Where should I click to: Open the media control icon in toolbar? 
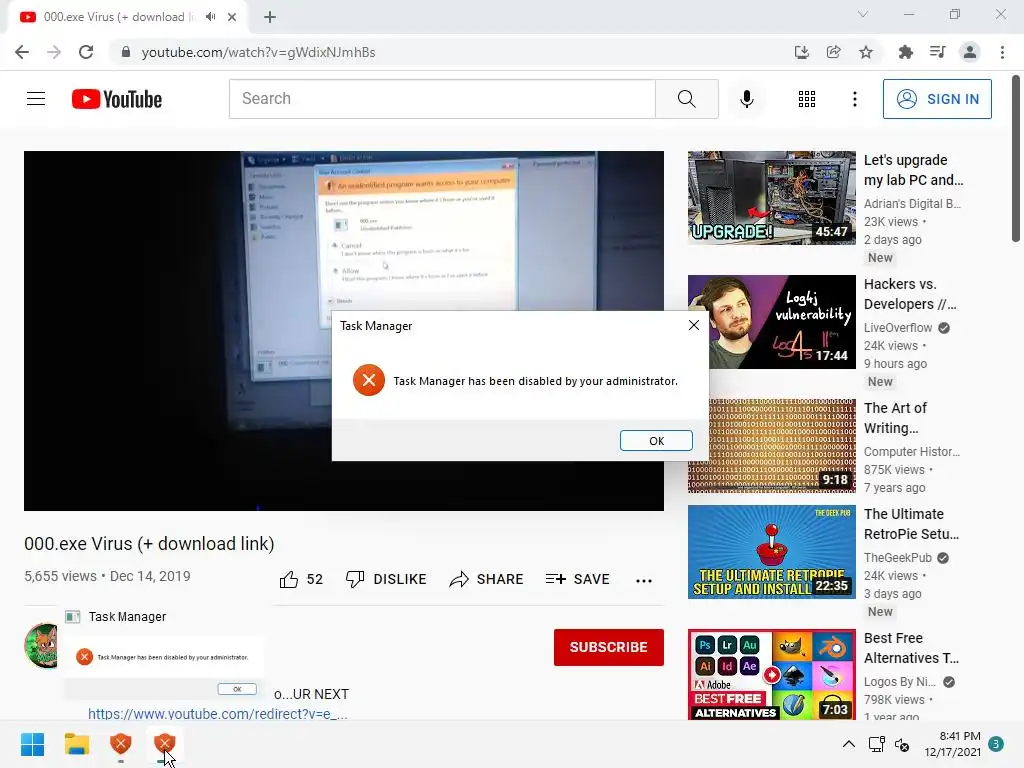click(938, 52)
